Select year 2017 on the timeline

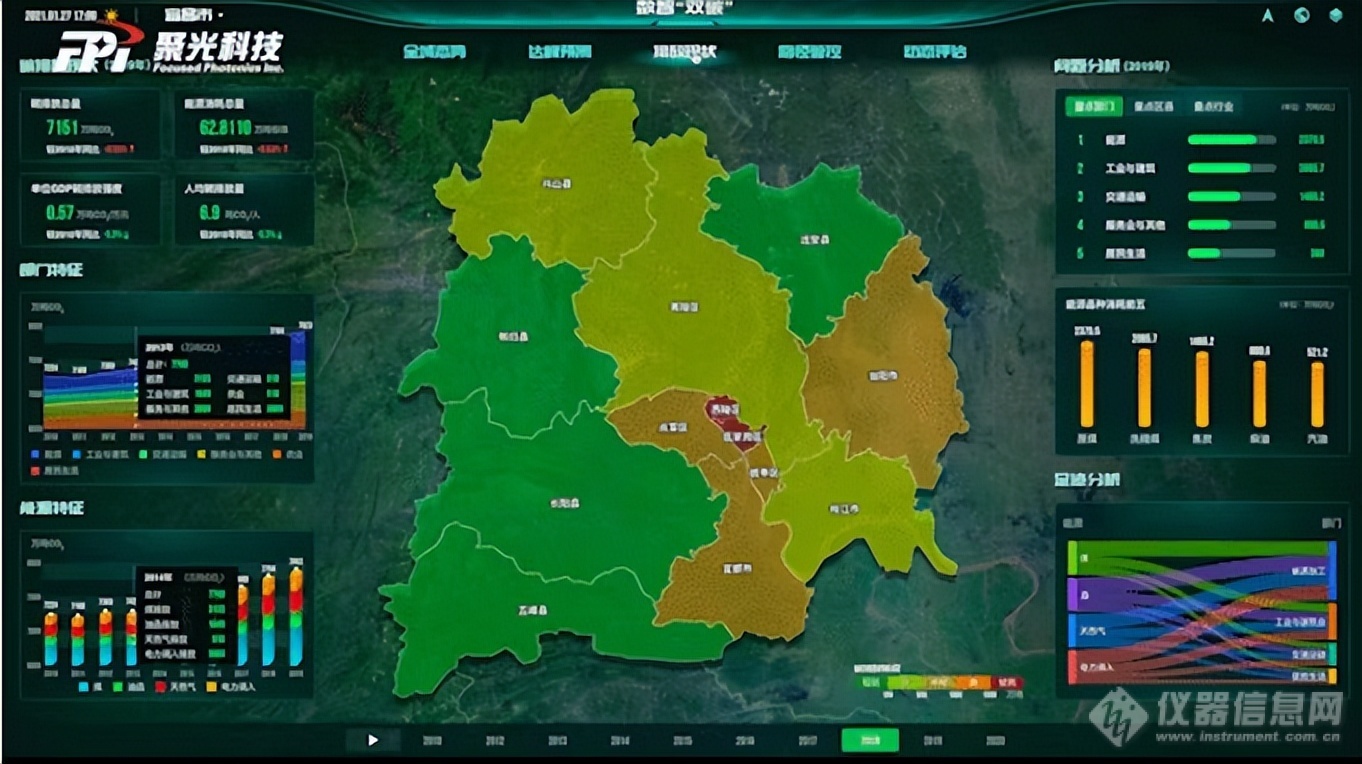tap(807, 741)
